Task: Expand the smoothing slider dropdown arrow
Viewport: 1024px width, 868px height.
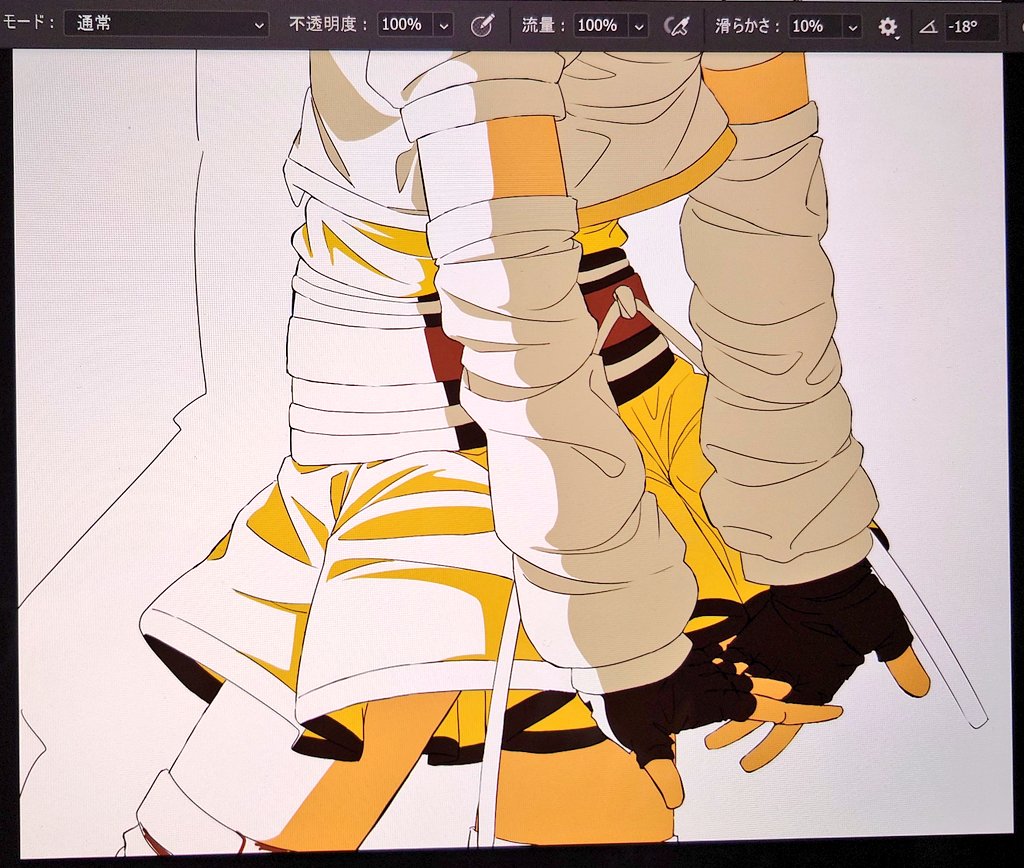Action: click(x=852, y=27)
